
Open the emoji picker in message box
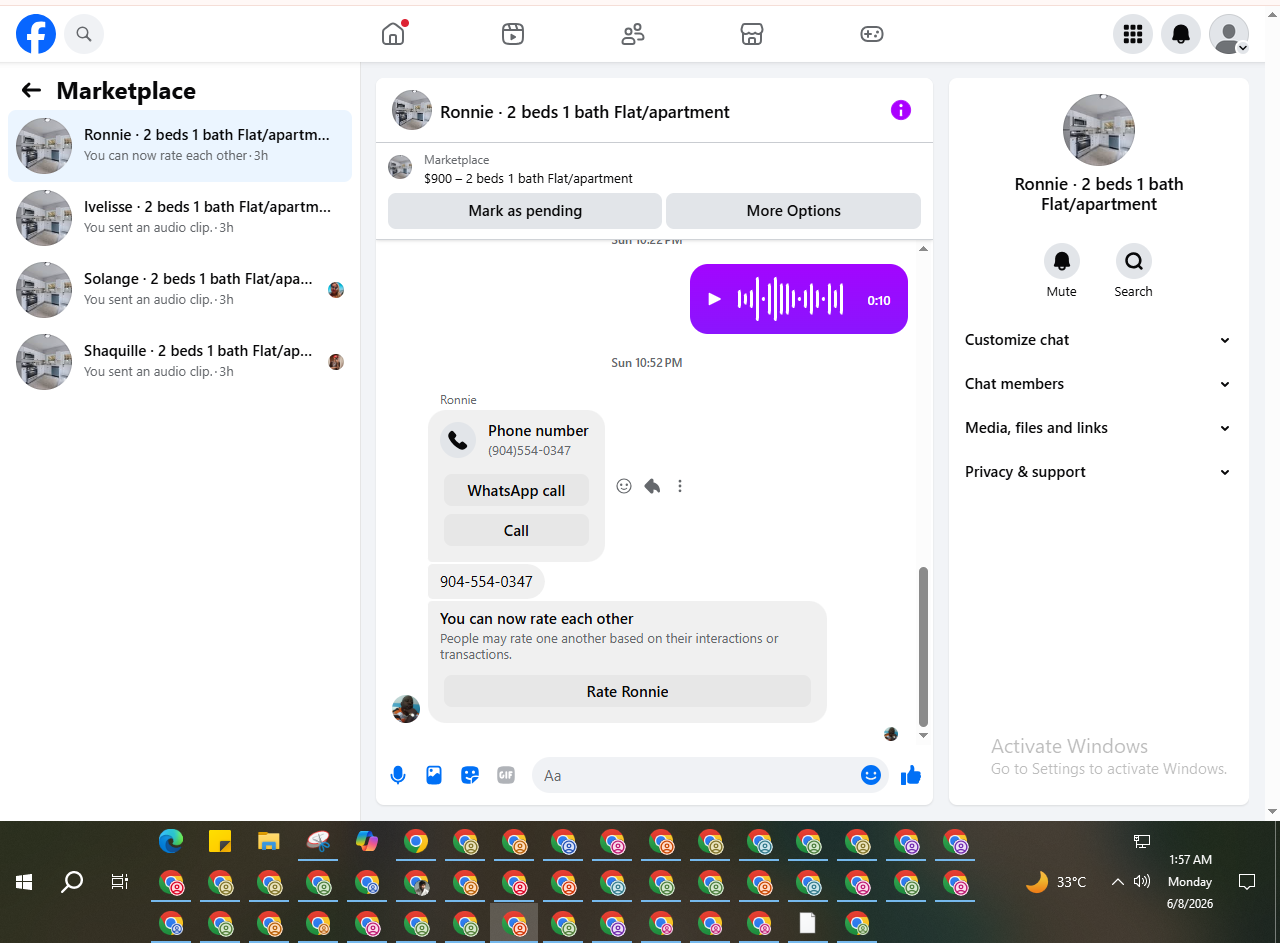click(871, 775)
